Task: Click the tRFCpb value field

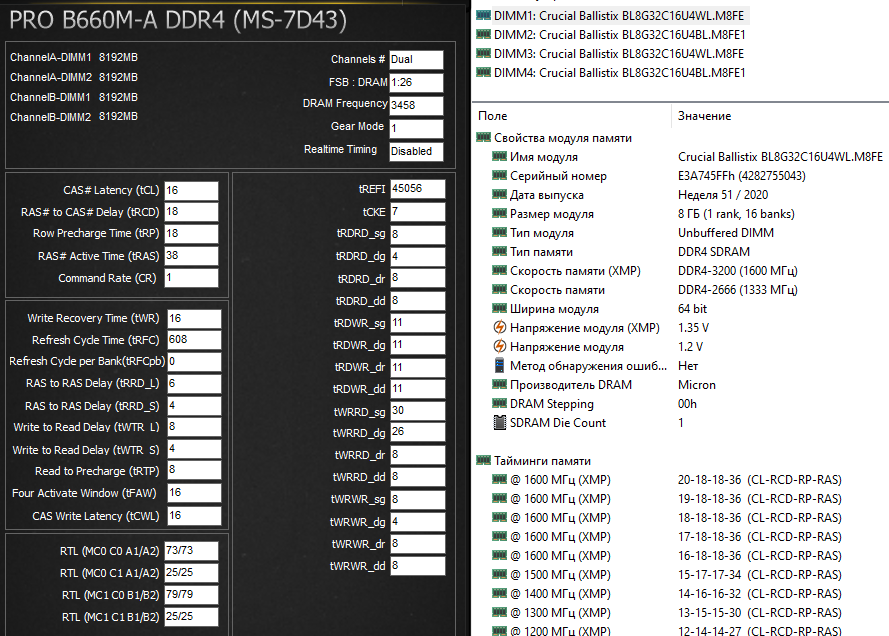Action: (194, 362)
